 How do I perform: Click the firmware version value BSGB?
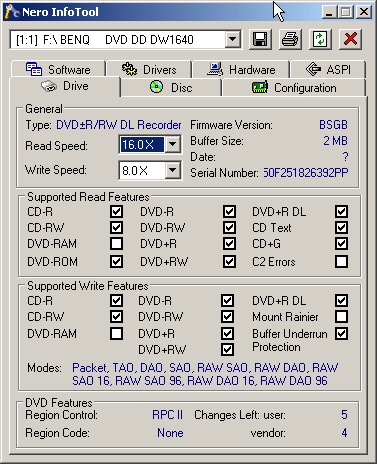pos(333,125)
